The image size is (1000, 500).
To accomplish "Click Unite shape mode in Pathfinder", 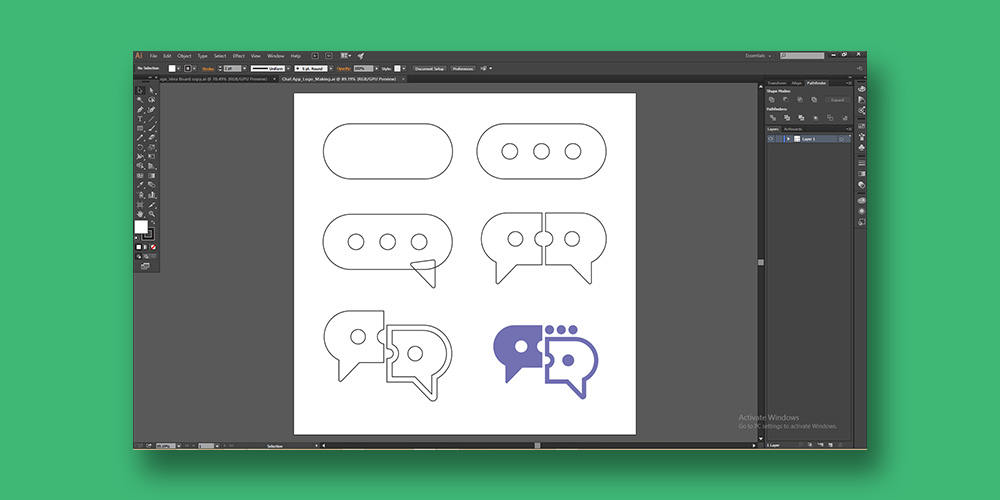I will point(772,99).
